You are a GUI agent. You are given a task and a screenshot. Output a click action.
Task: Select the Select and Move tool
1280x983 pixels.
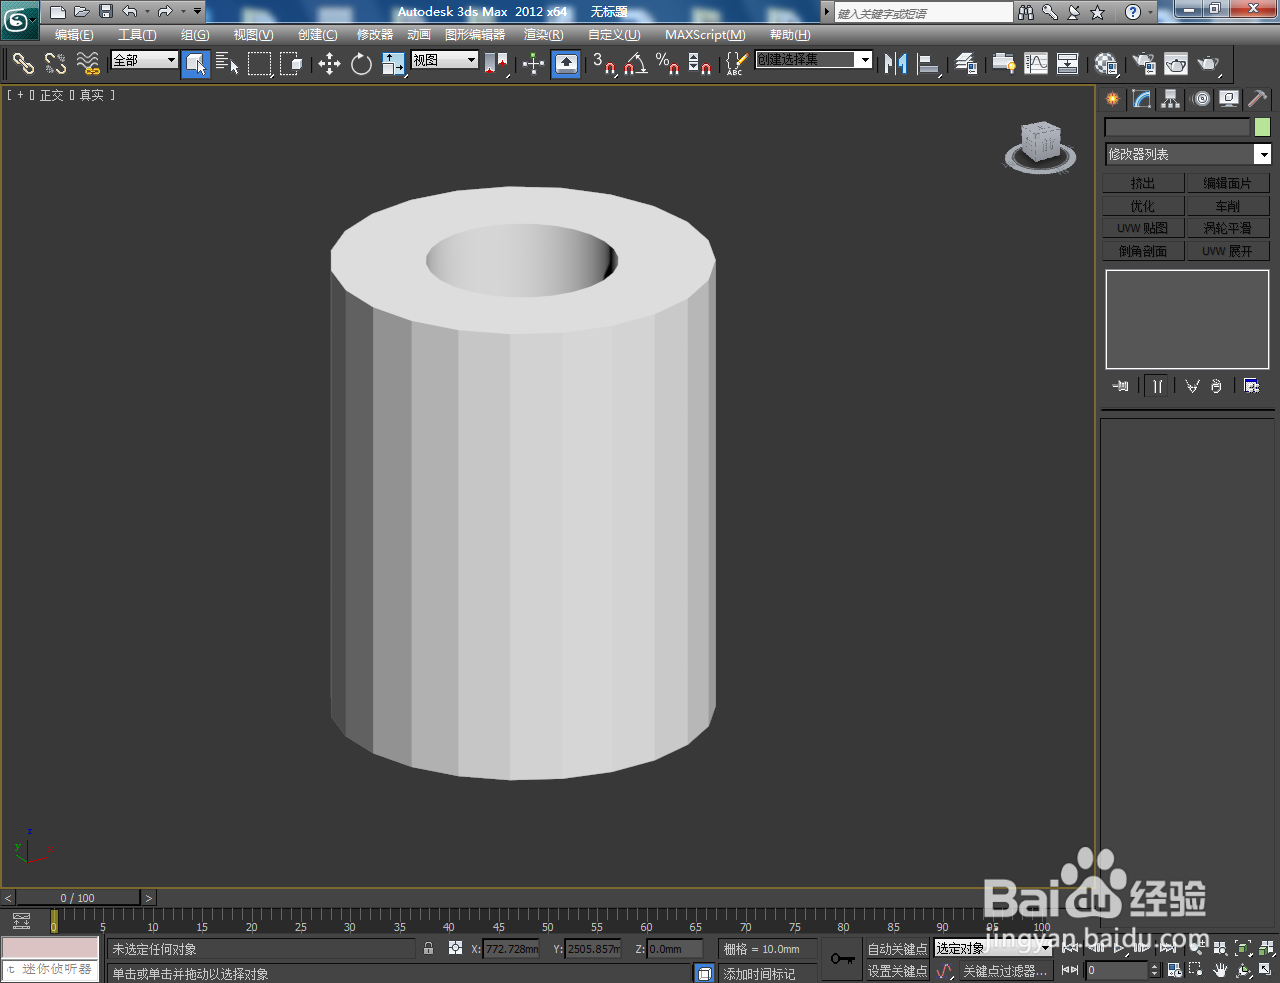coord(330,65)
